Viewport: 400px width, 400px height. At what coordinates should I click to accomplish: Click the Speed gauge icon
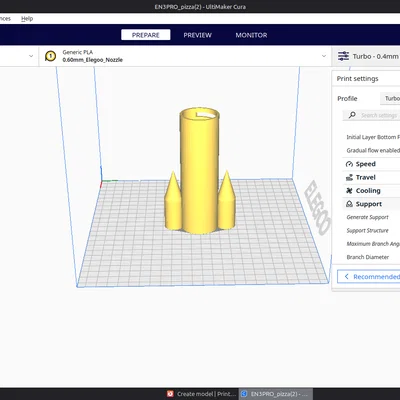pyautogui.click(x=349, y=164)
